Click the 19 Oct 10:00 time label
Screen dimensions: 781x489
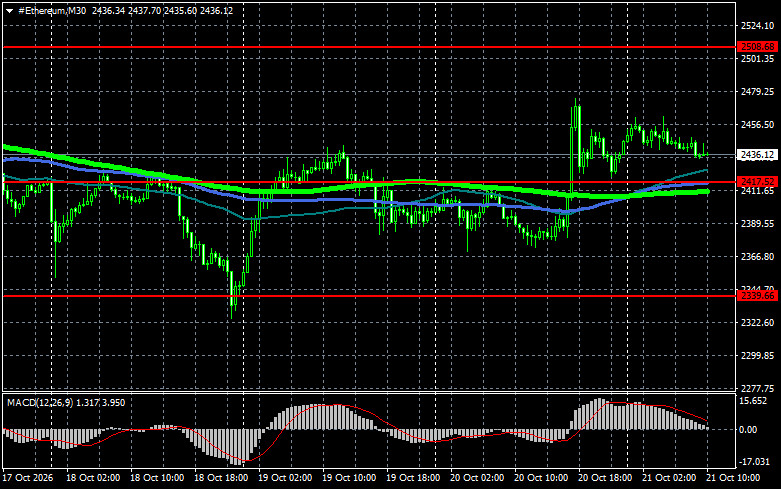click(349, 478)
